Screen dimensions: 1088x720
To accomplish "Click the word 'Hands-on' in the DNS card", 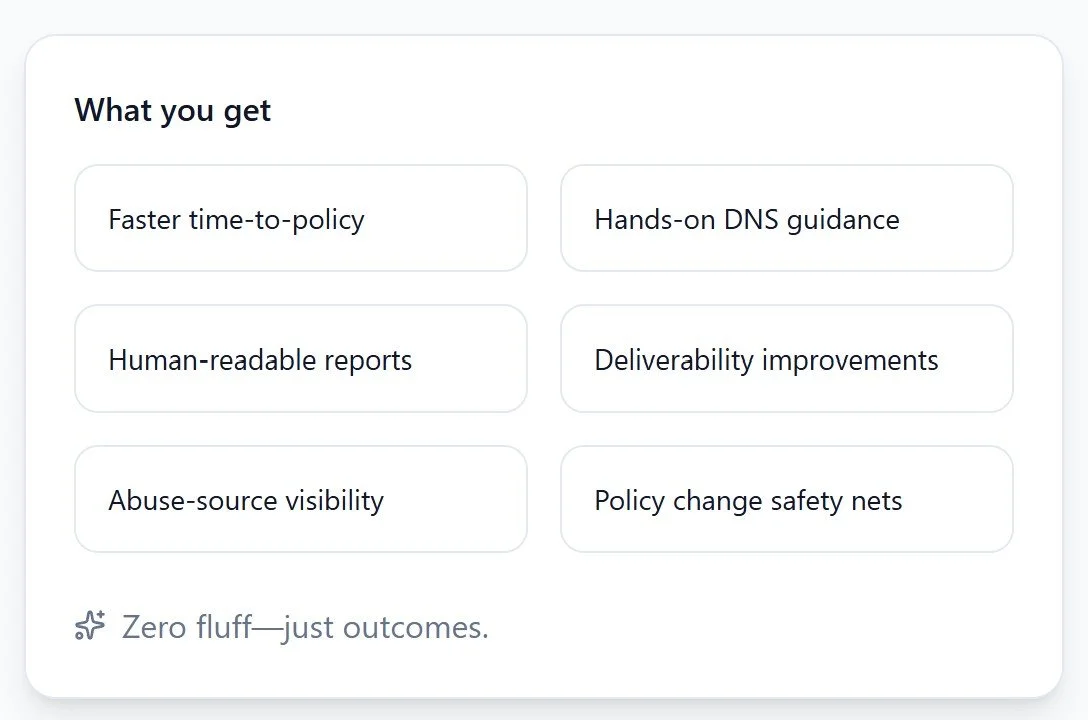I will coord(638,220).
